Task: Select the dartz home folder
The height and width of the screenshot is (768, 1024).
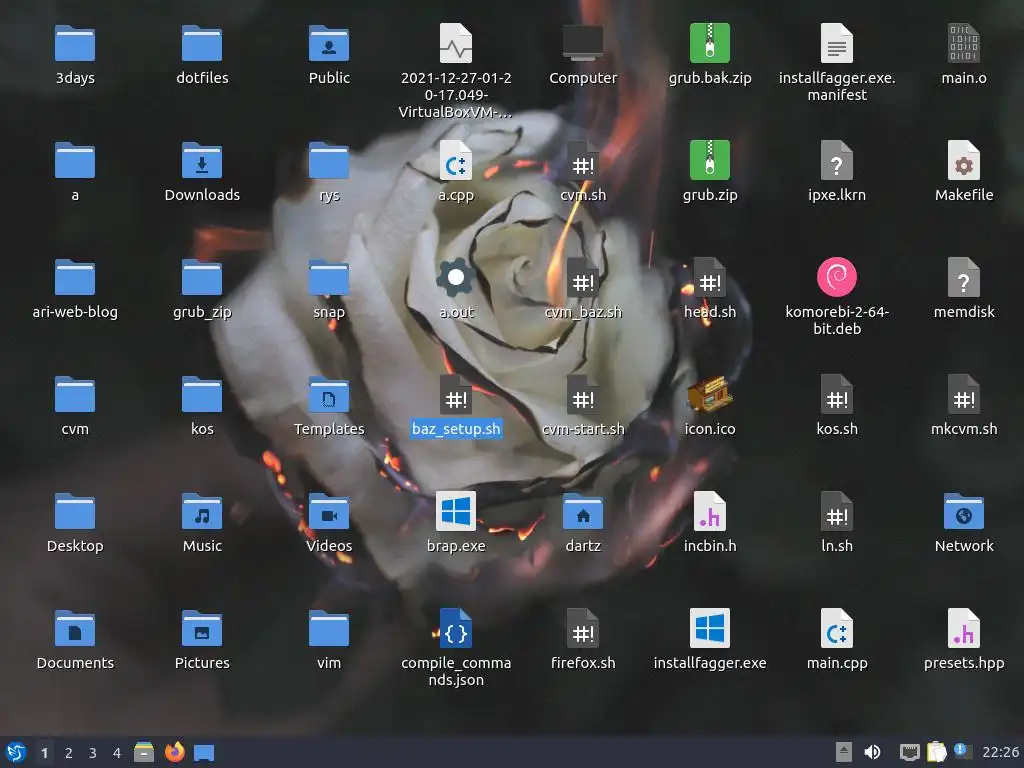Action: click(583, 511)
